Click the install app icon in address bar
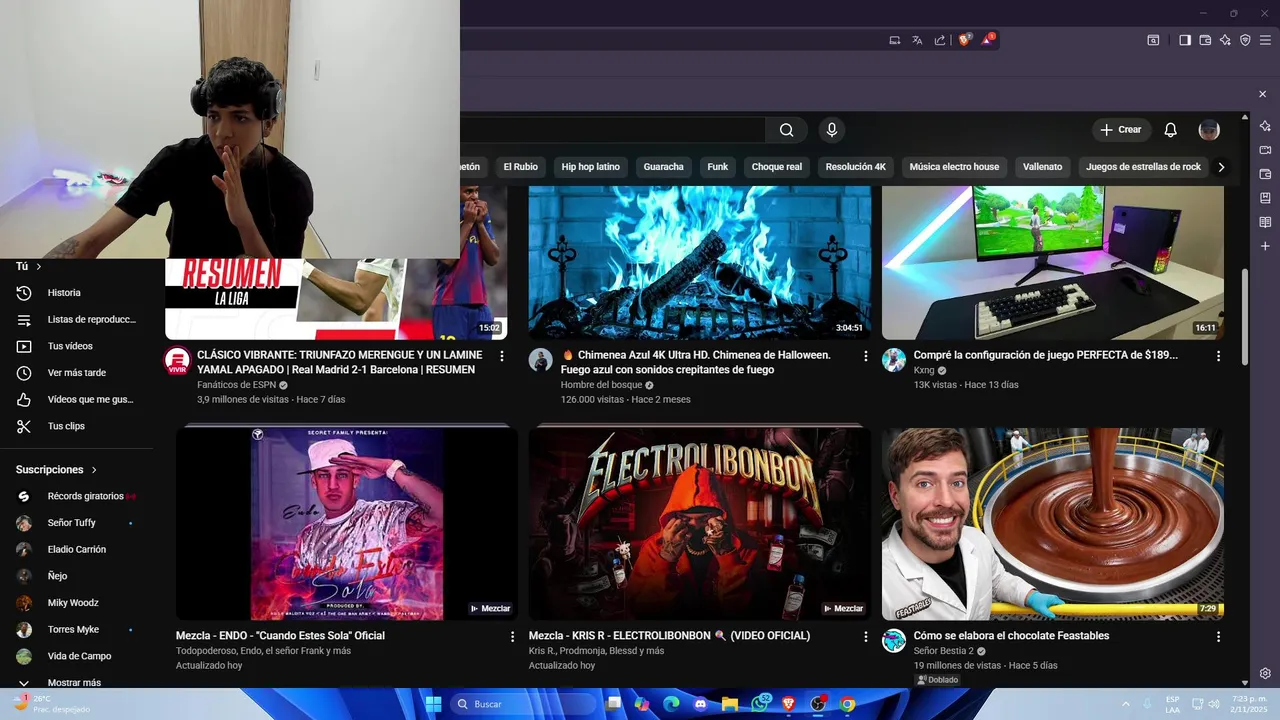Viewport: 1280px width, 720px height. (x=895, y=40)
